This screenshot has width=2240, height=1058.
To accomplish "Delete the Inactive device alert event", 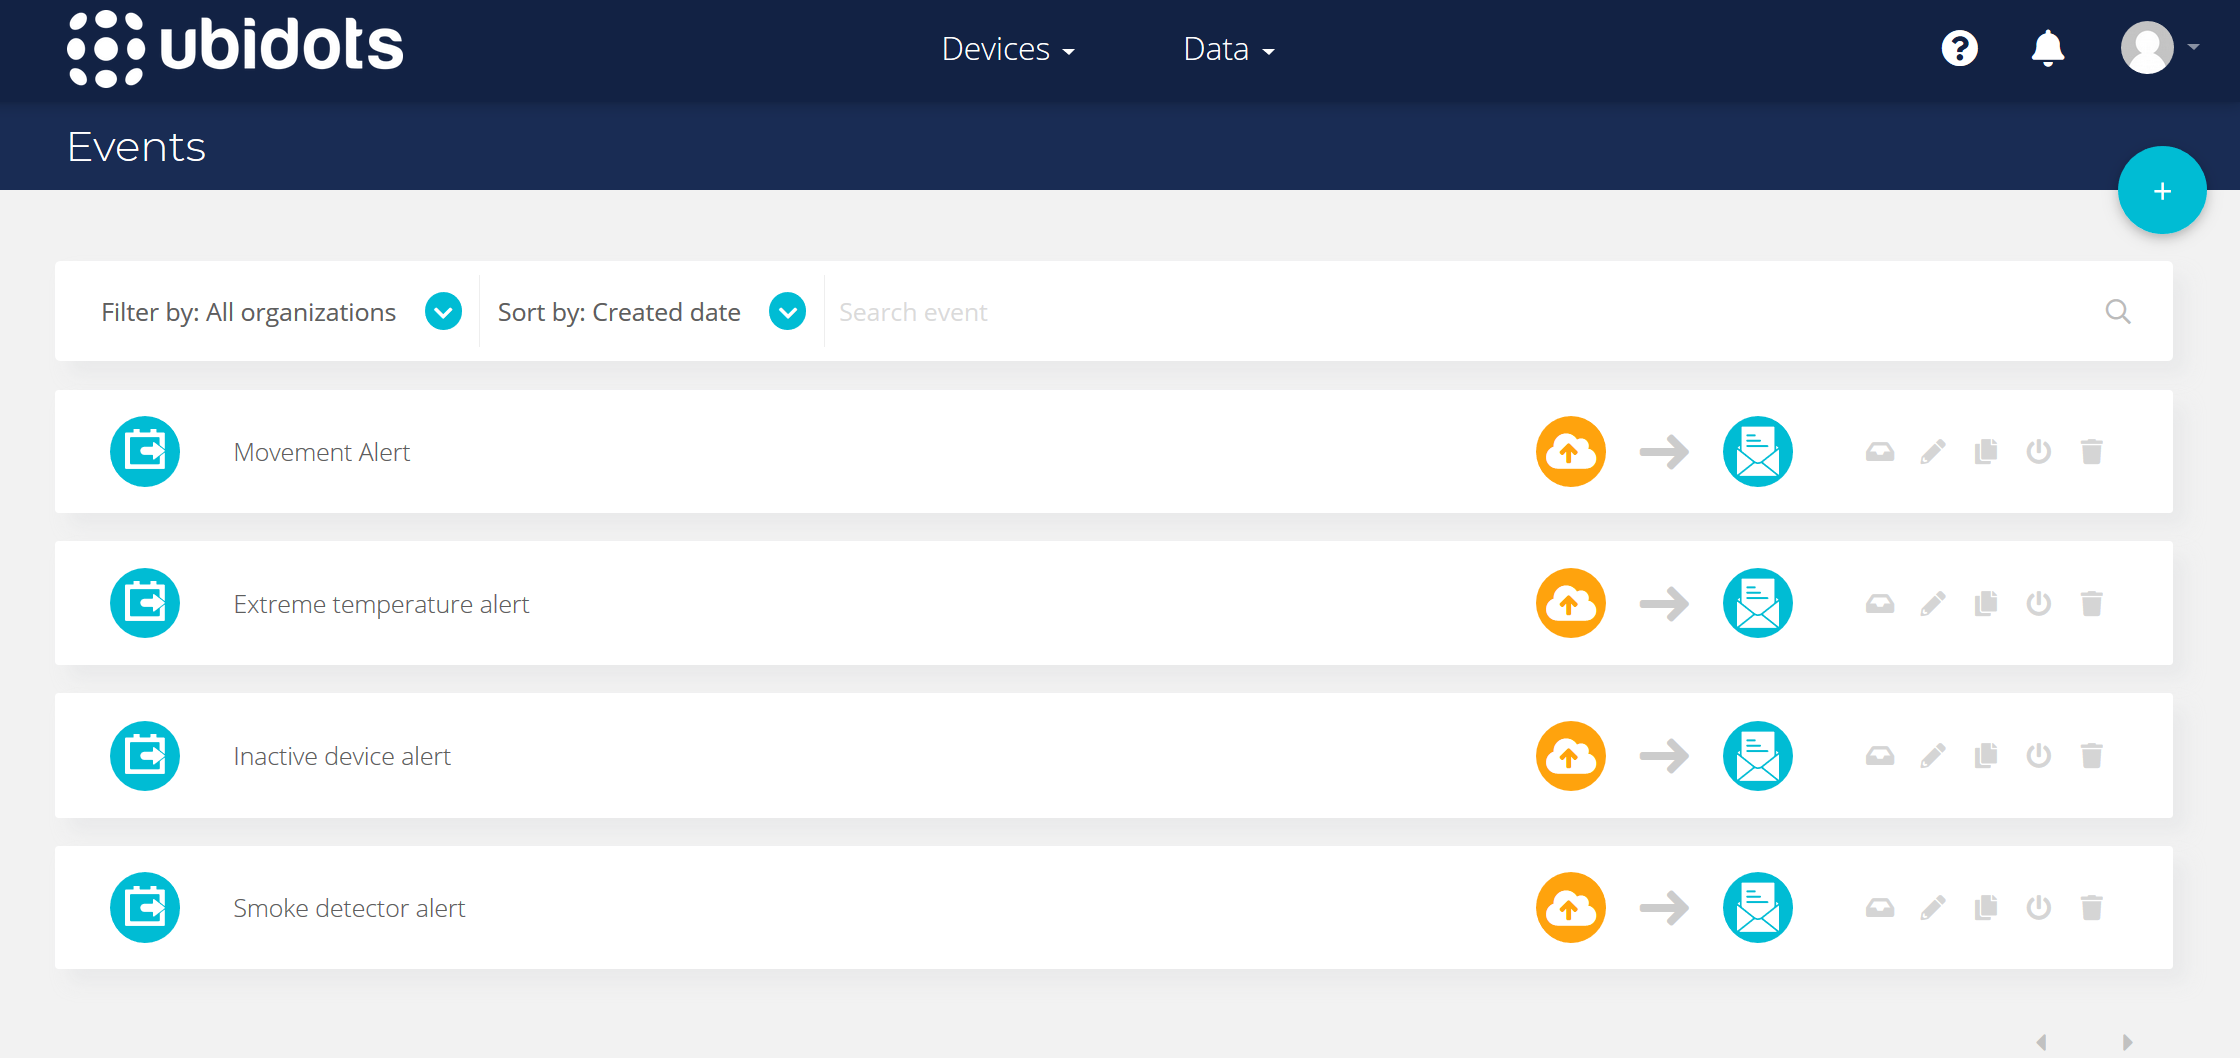I will (x=2092, y=756).
